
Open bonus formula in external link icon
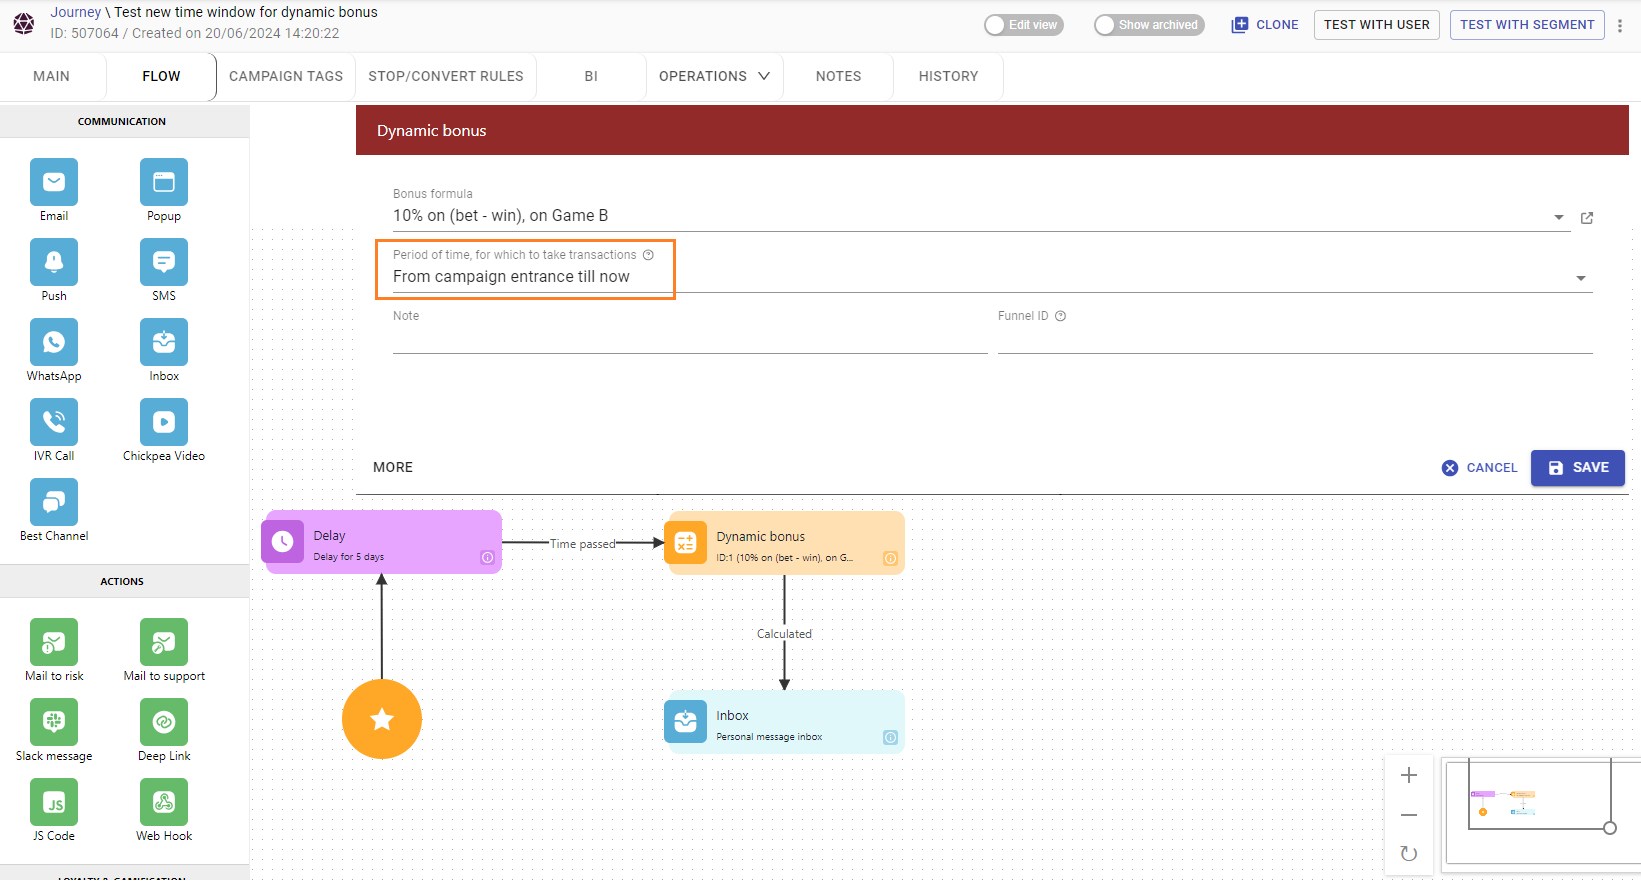1587,218
